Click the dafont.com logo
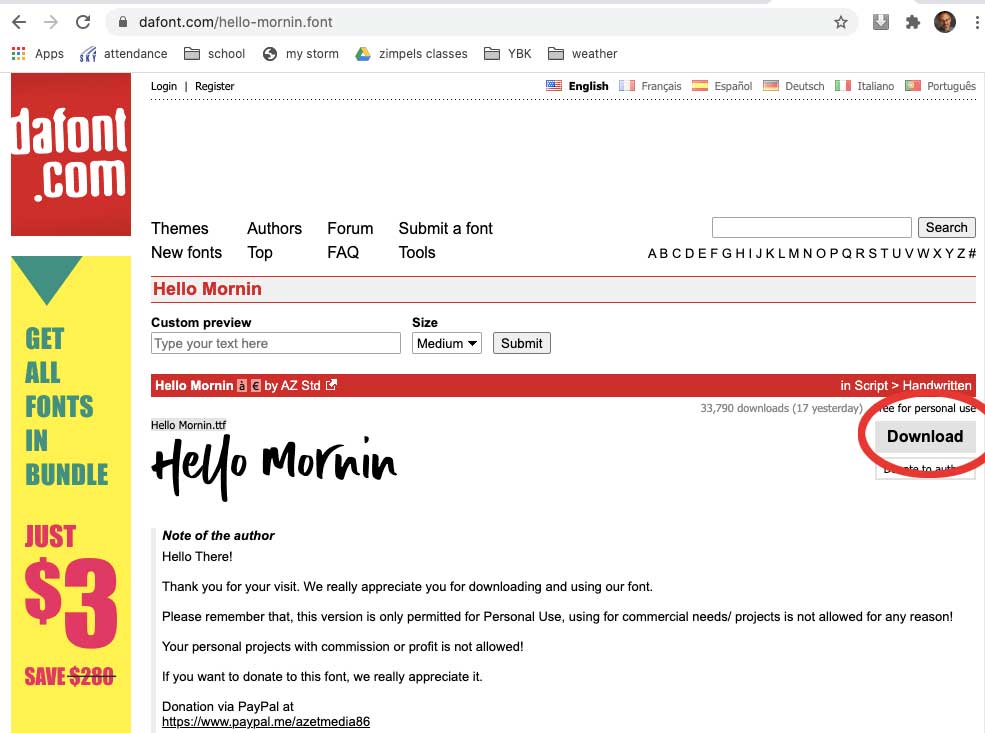Screen dimensions: 985x733 [71, 155]
